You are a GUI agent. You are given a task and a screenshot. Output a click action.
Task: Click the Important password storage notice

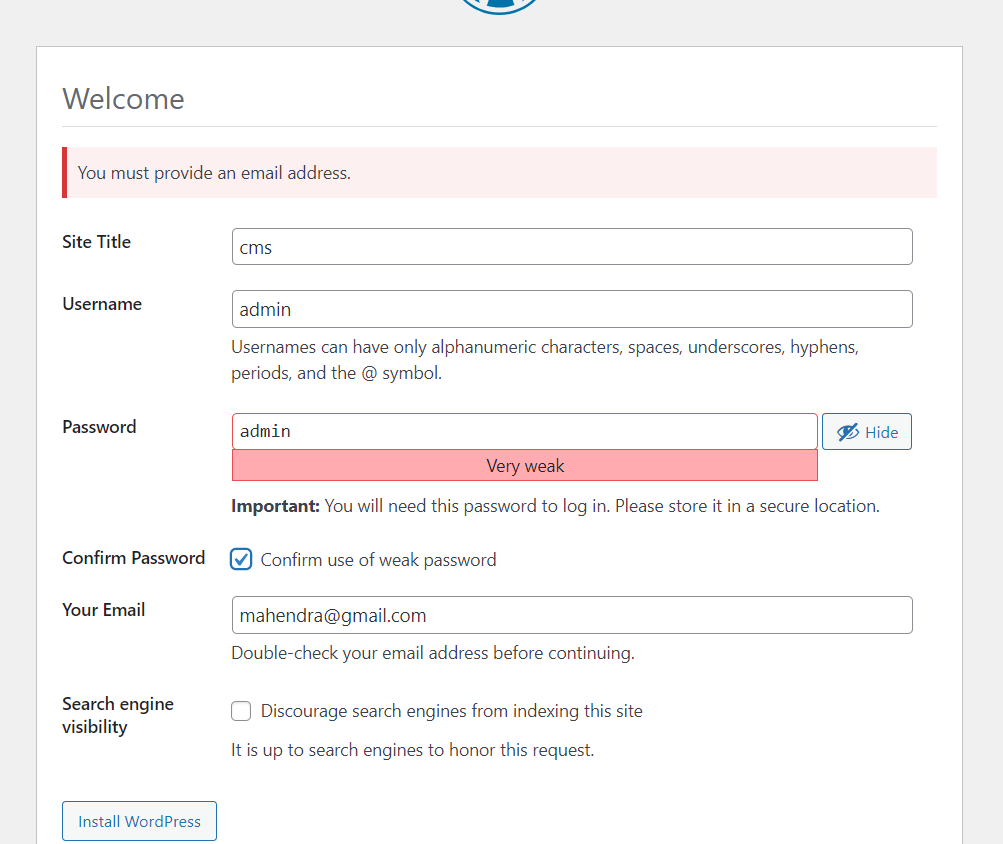tap(555, 506)
